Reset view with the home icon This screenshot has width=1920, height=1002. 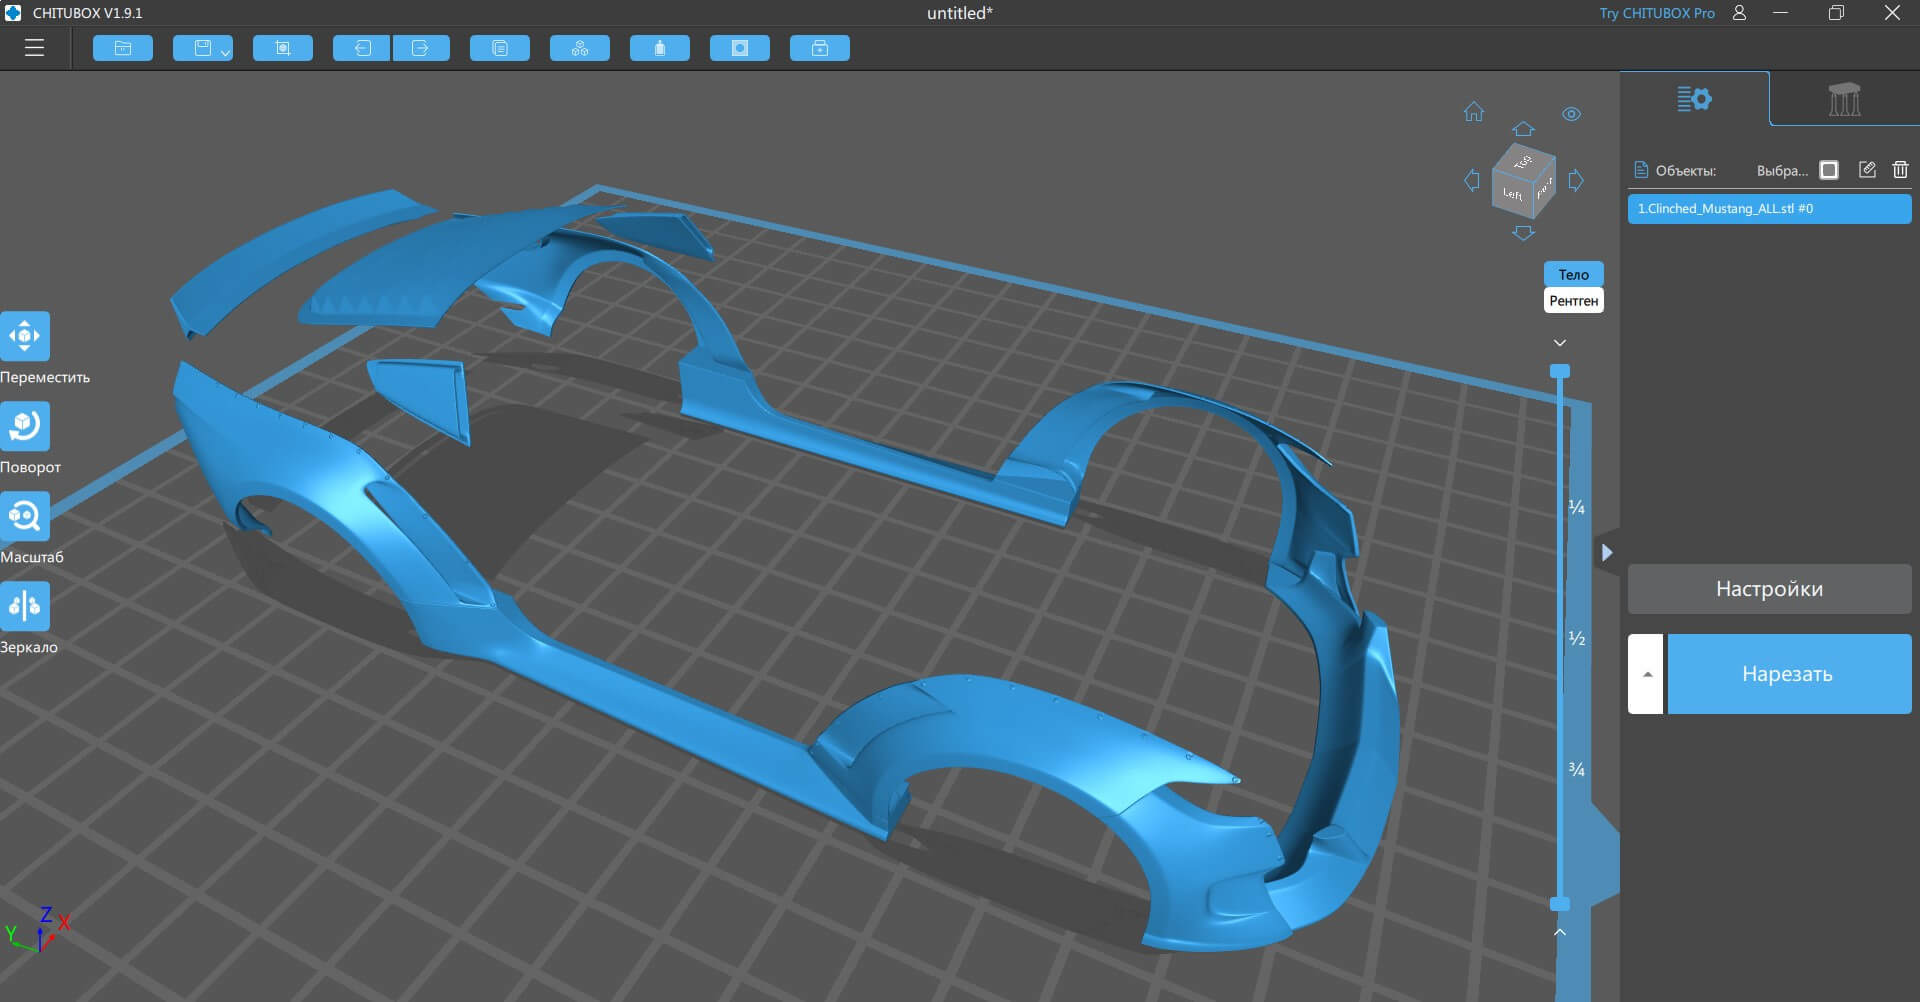(x=1473, y=112)
